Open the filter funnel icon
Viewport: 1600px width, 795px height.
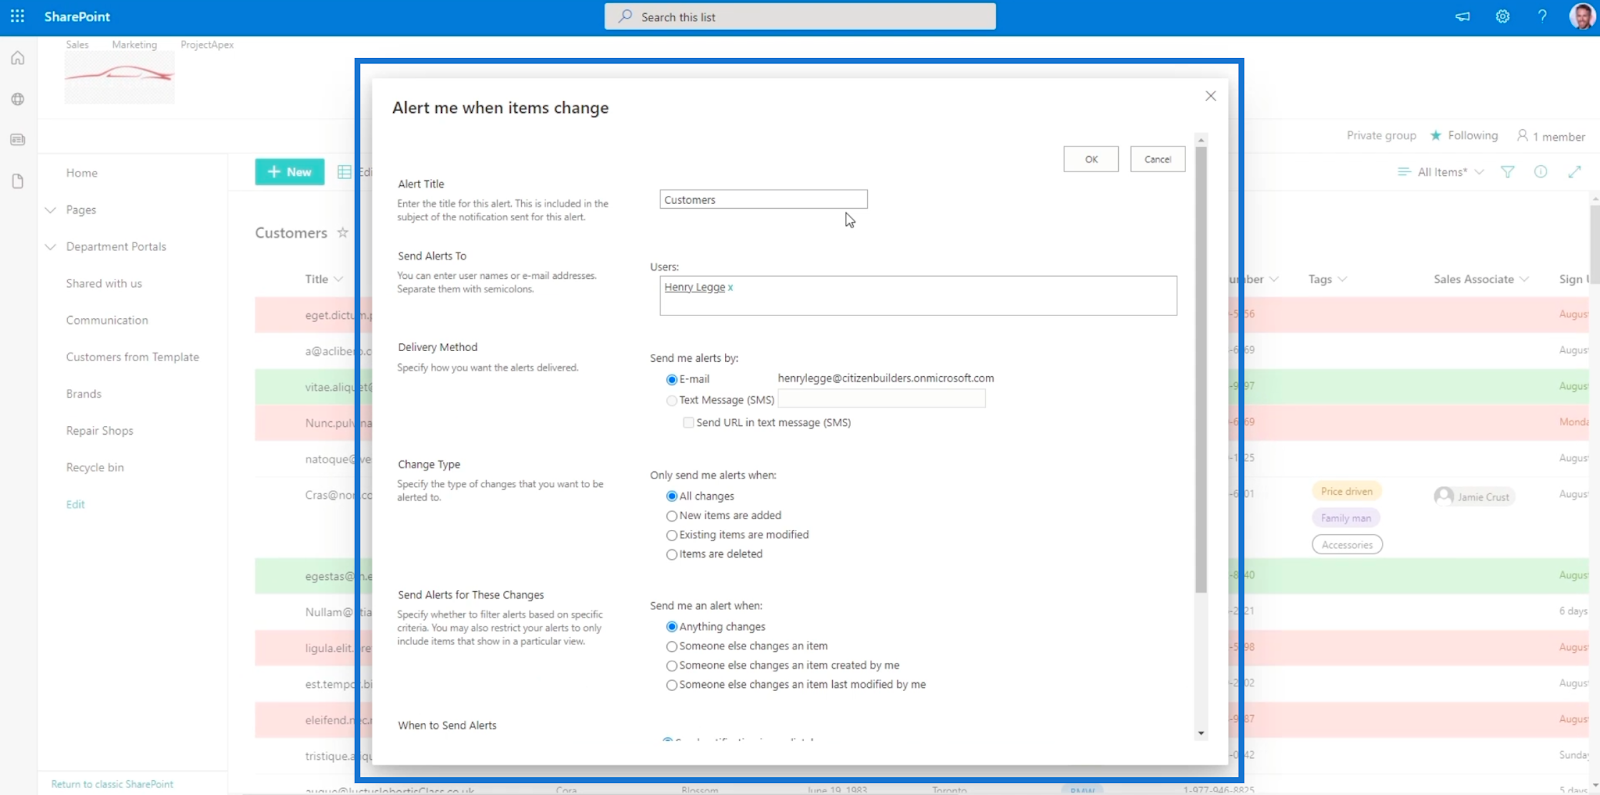pyautogui.click(x=1507, y=172)
